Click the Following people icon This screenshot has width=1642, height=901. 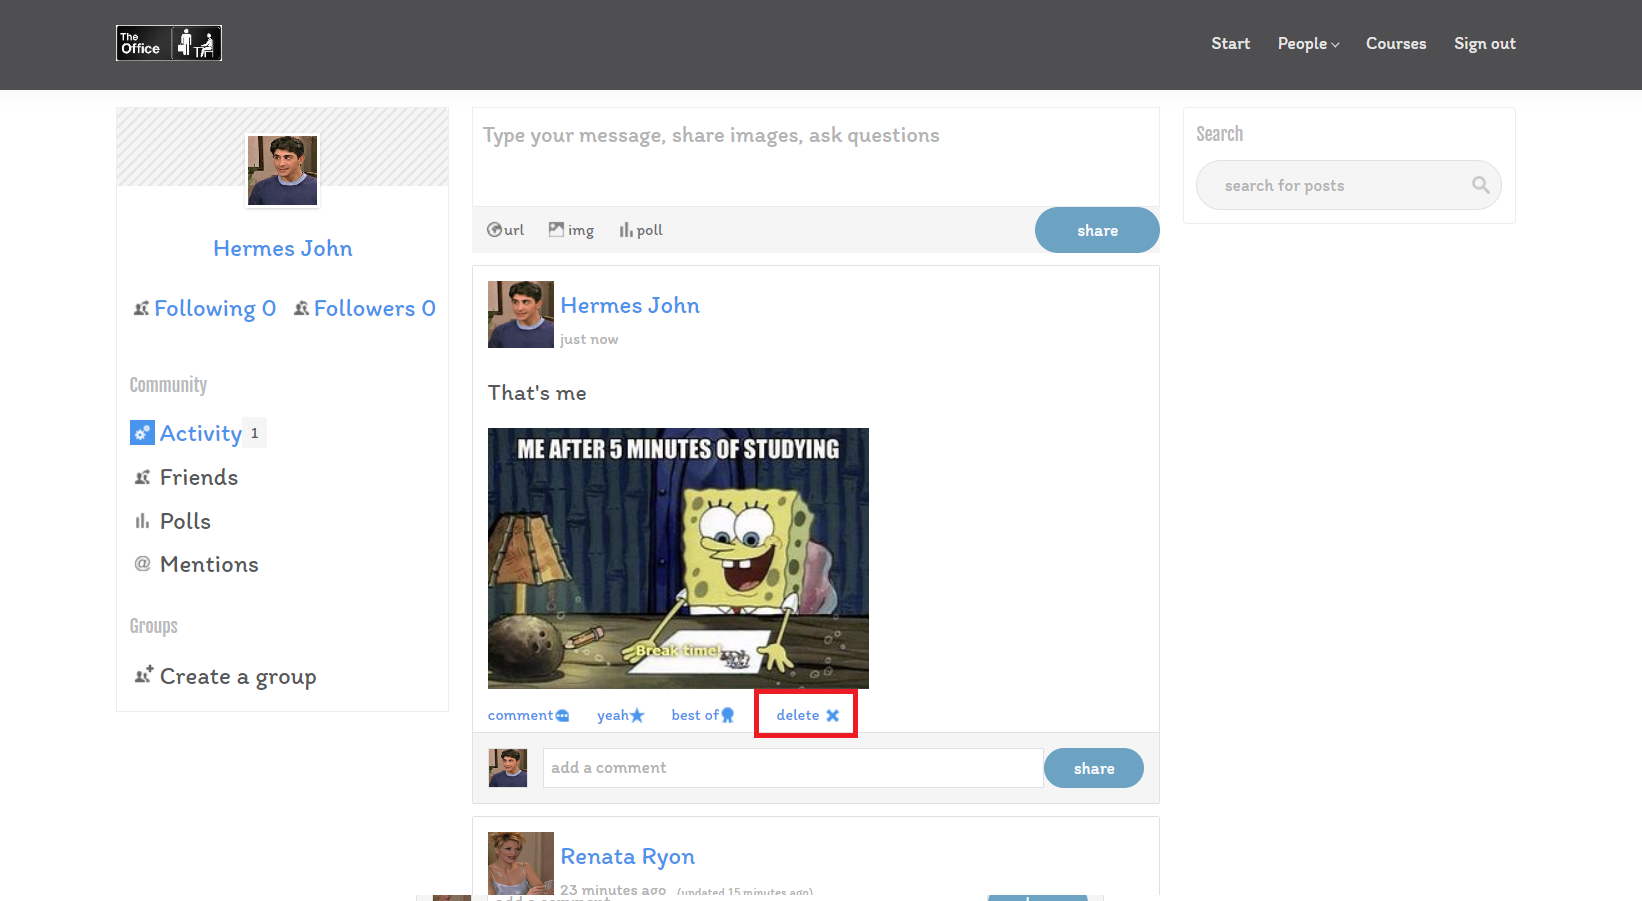pos(141,309)
